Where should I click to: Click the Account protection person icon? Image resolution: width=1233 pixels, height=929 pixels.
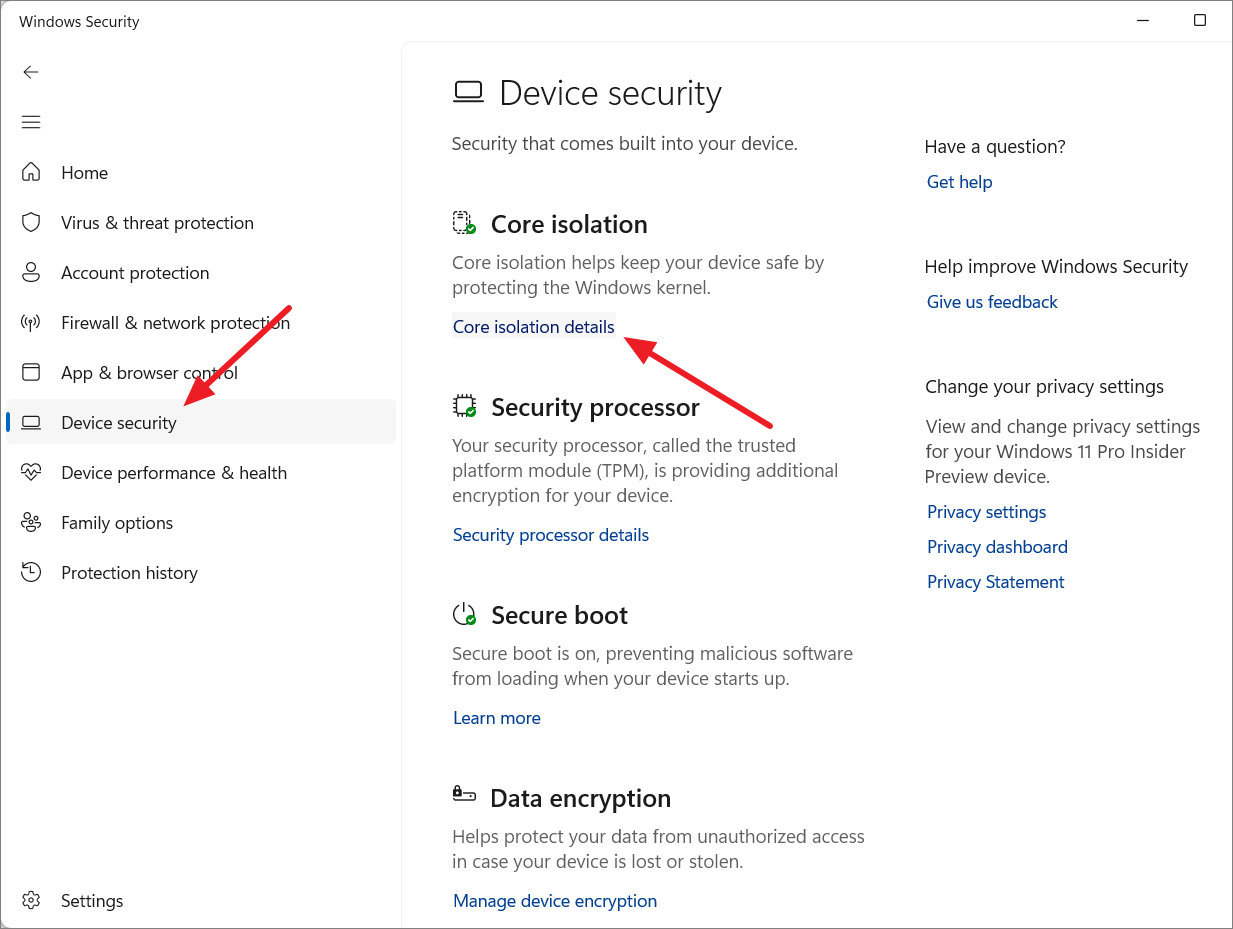pyautogui.click(x=31, y=272)
